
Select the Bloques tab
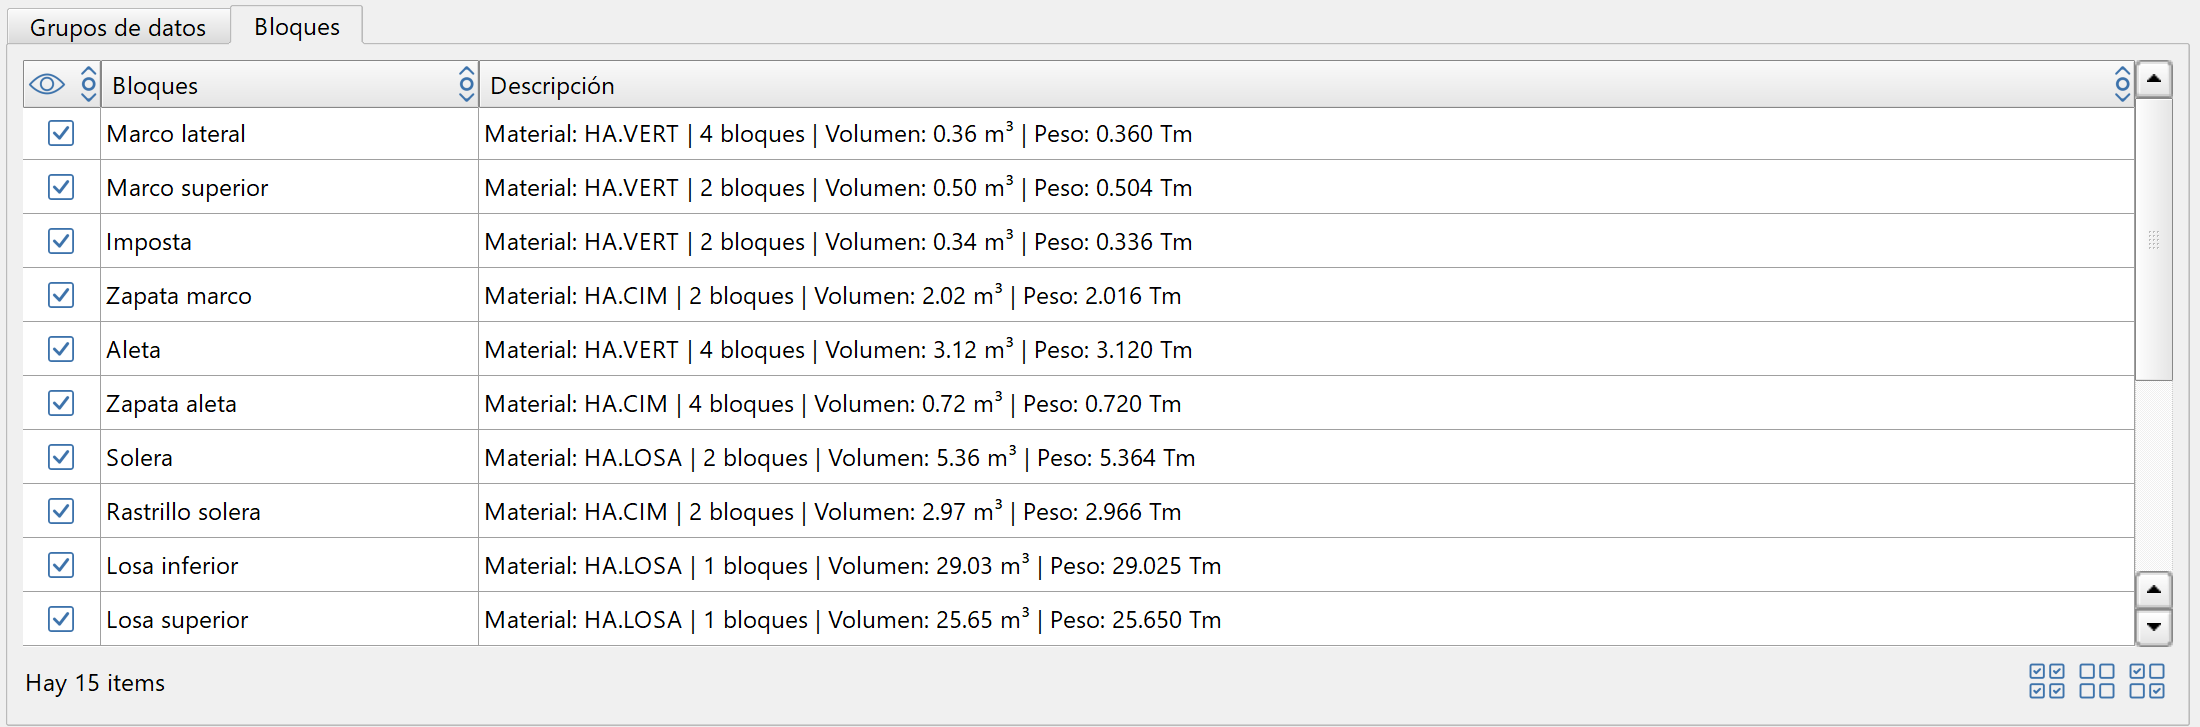pyautogui.click(x=297, y=27)
